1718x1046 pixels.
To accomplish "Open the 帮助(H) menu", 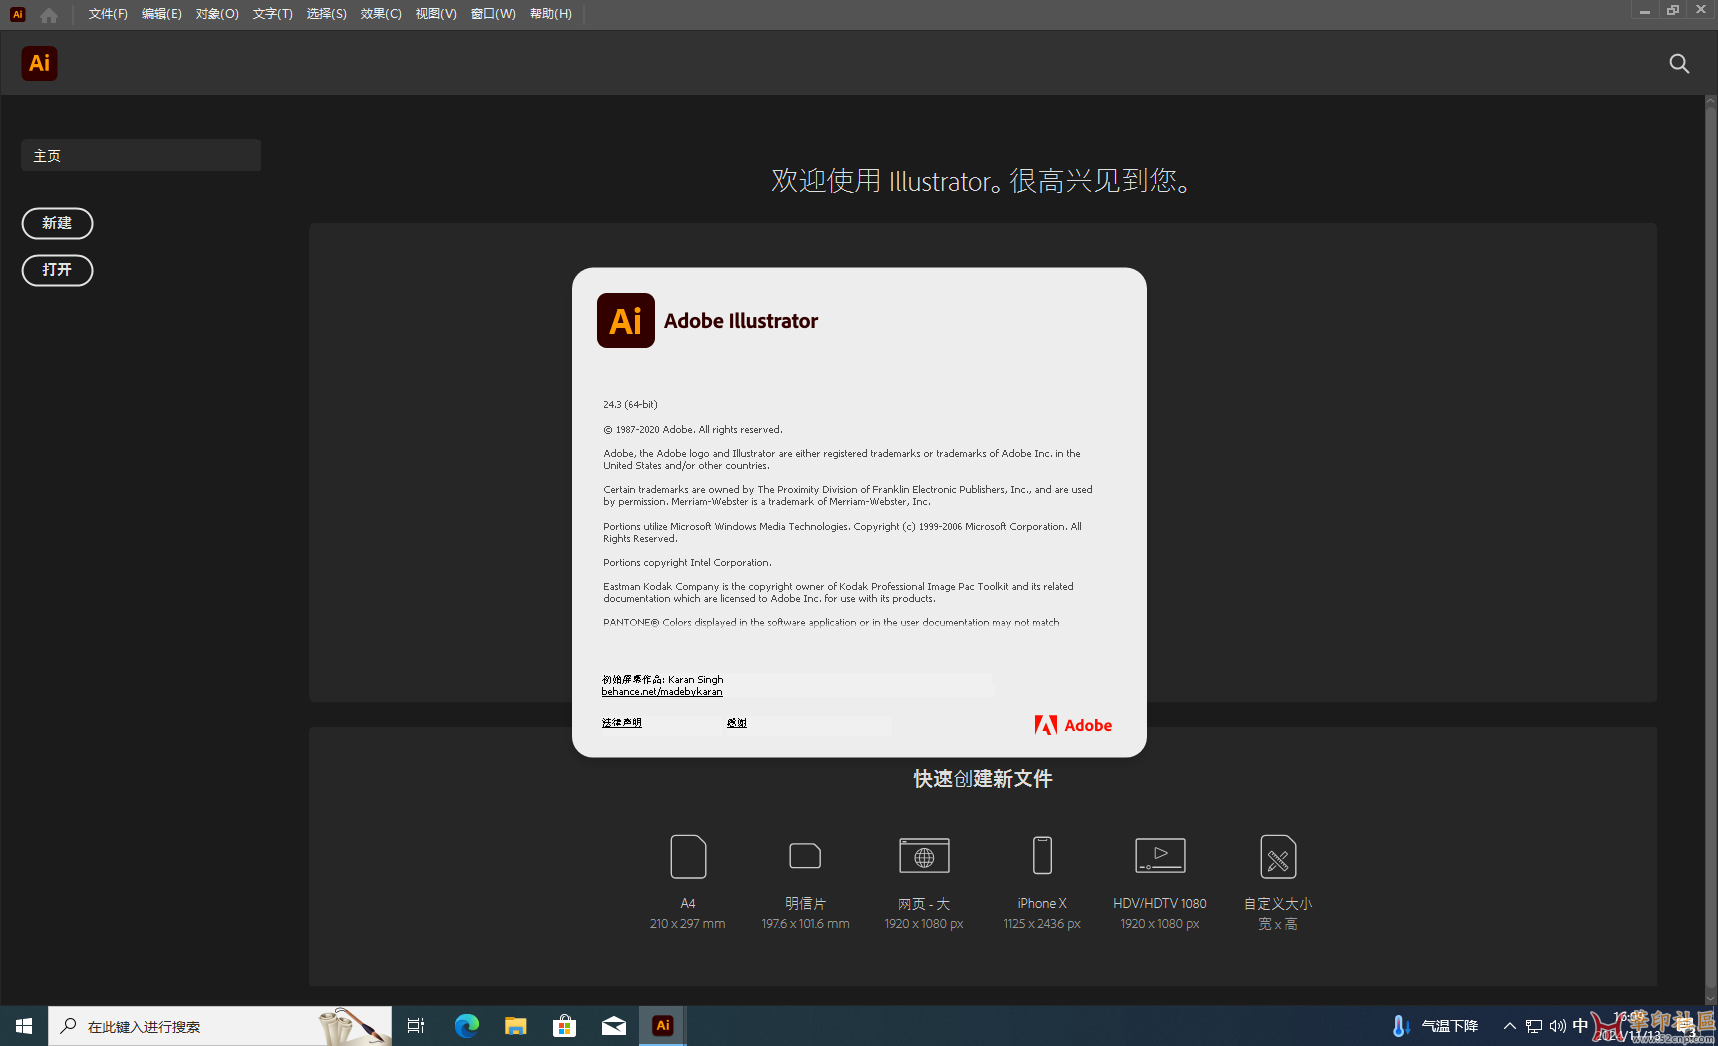I will point(551,14).
